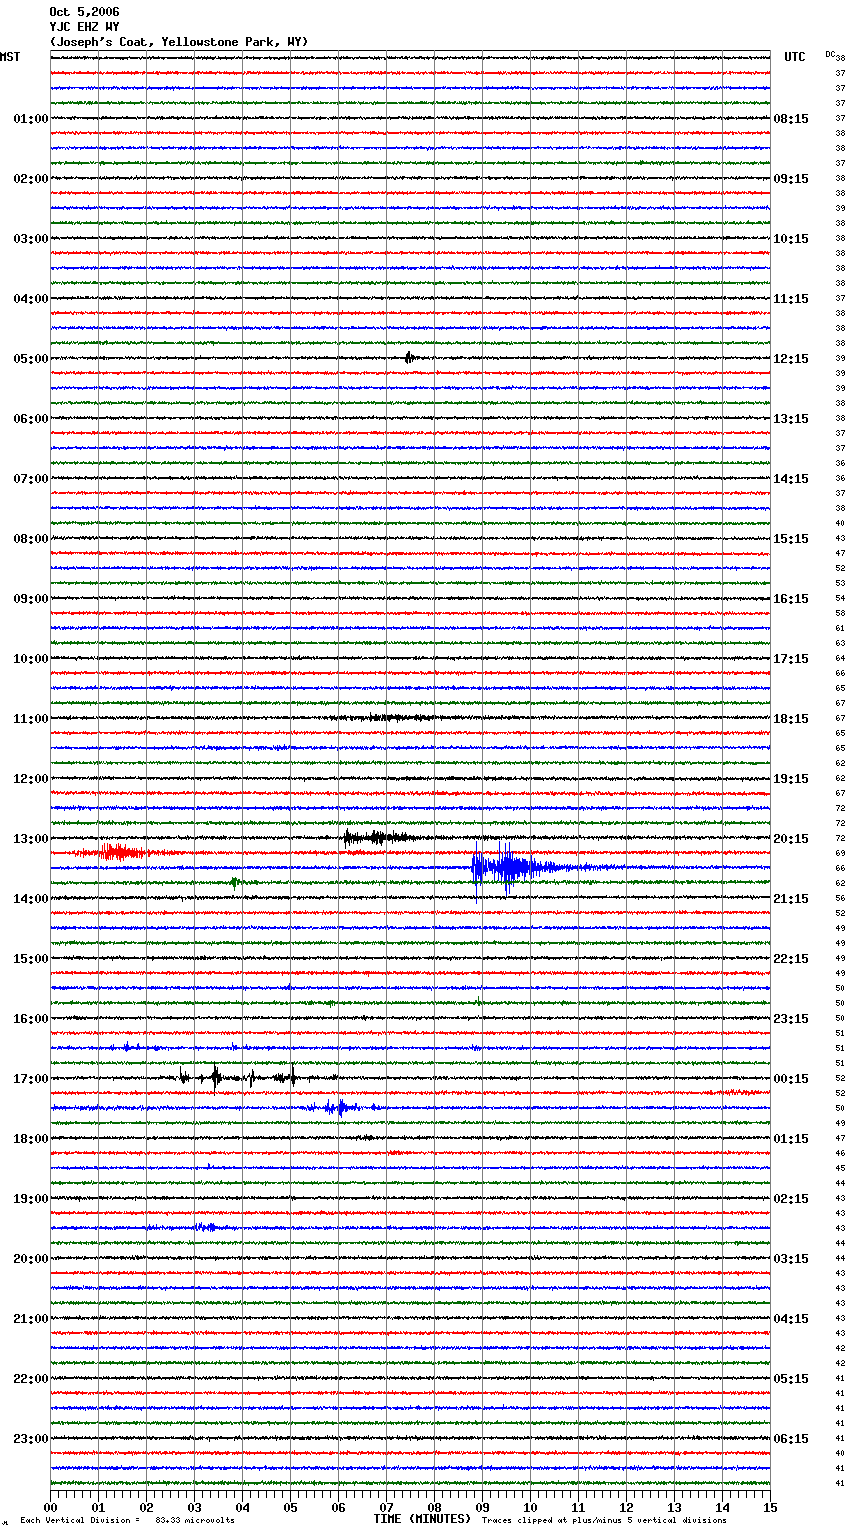The height and width of the screenshot is (1534, 850).
Task: Click the station code 'YJC EHZ WY'
Action: (84, 27)
